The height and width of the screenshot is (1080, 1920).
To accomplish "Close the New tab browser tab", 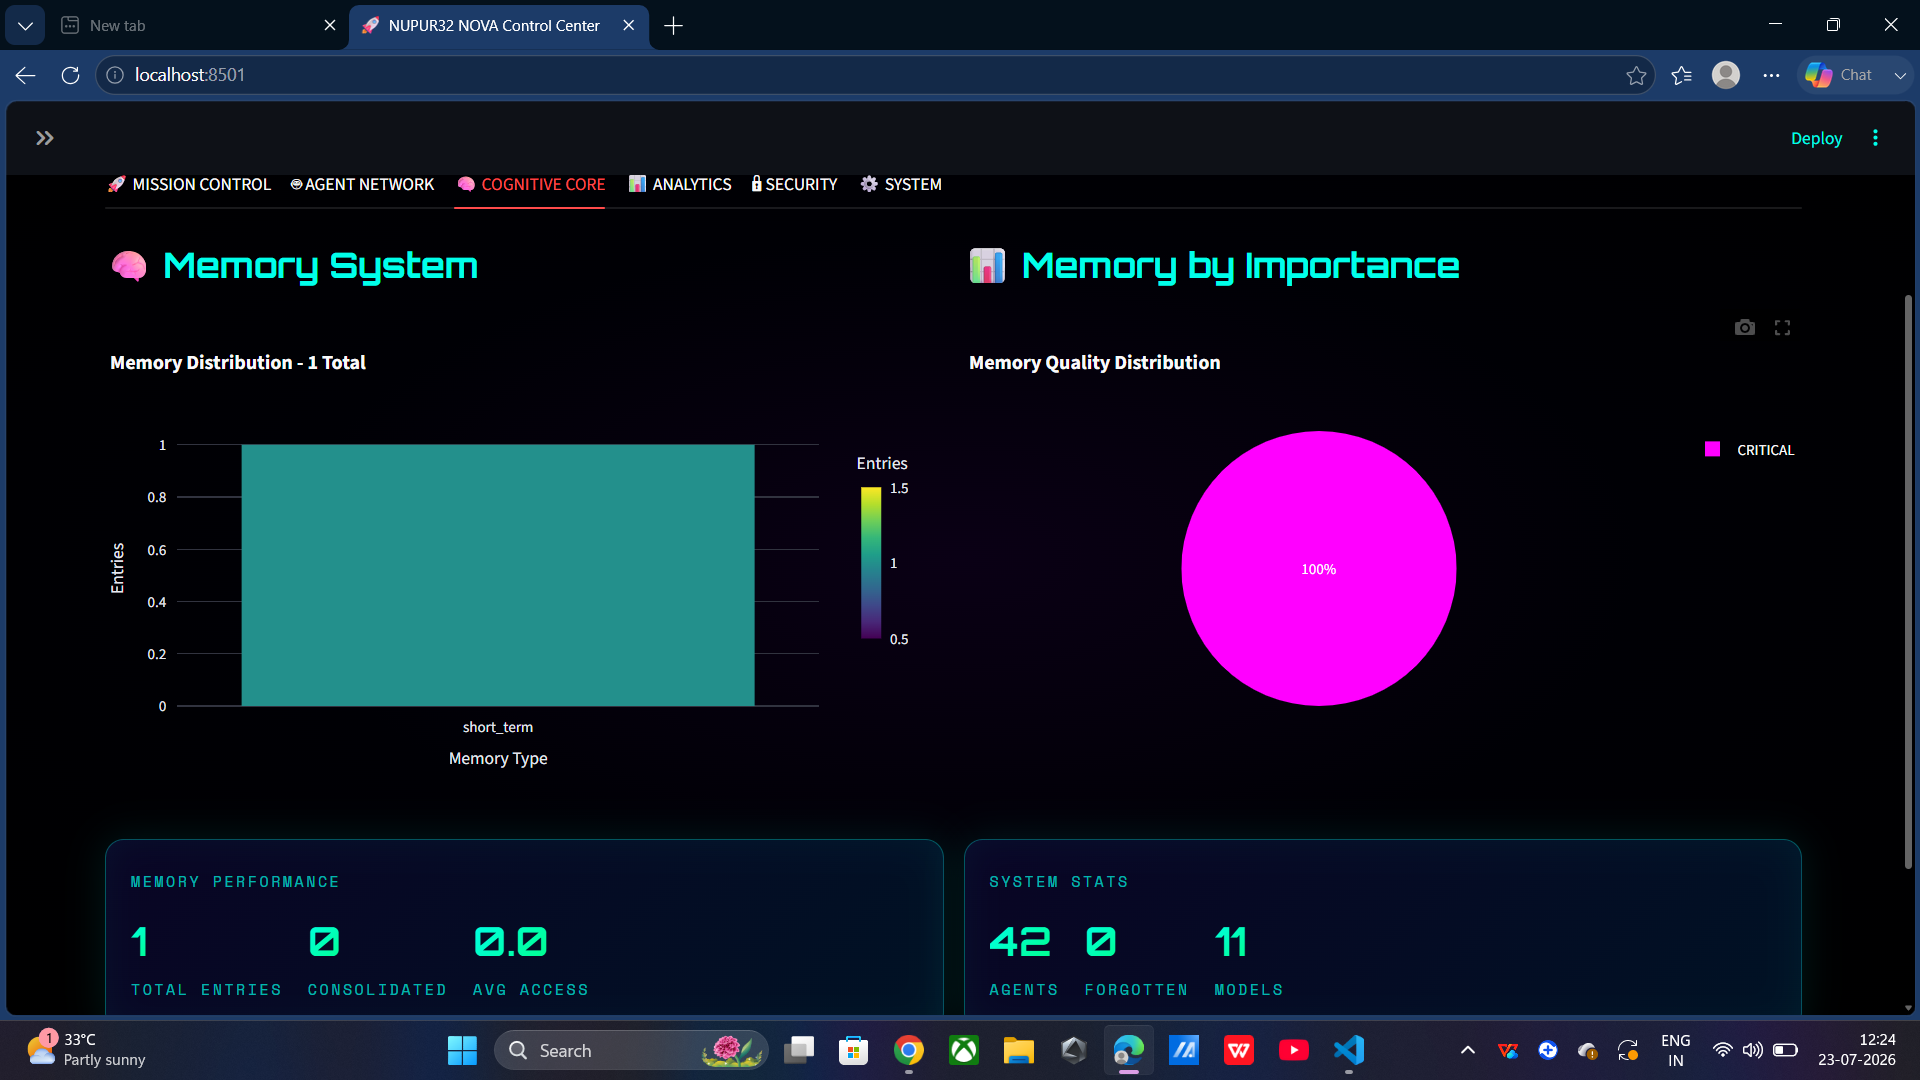I will coord(330,26).
